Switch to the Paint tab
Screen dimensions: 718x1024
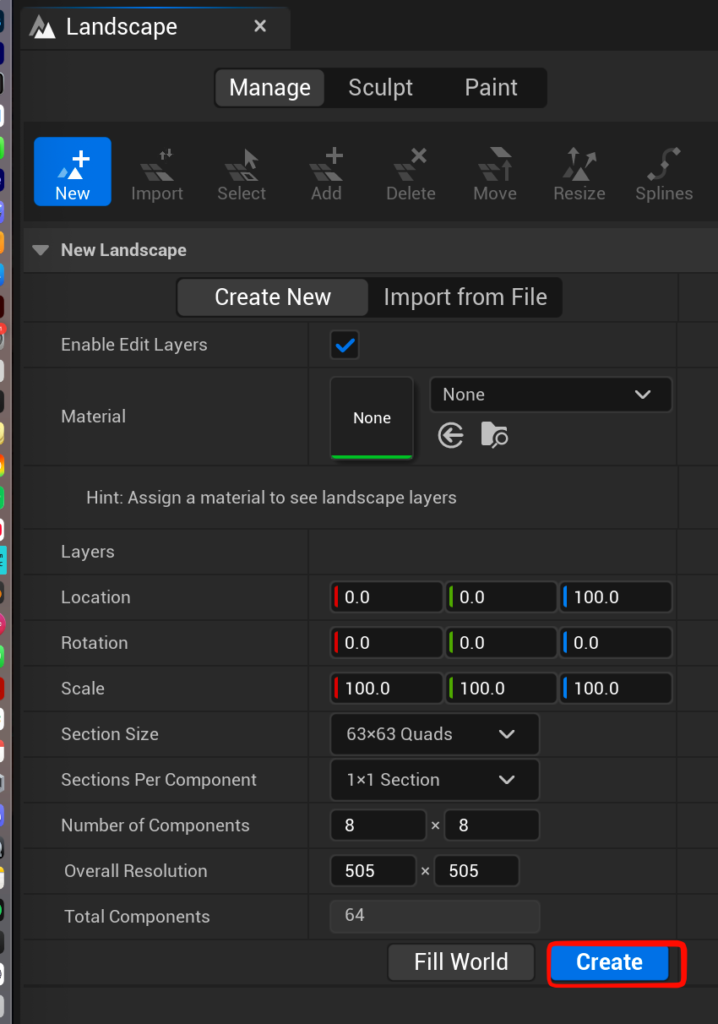pyautogui.click(x=491, y=88)
